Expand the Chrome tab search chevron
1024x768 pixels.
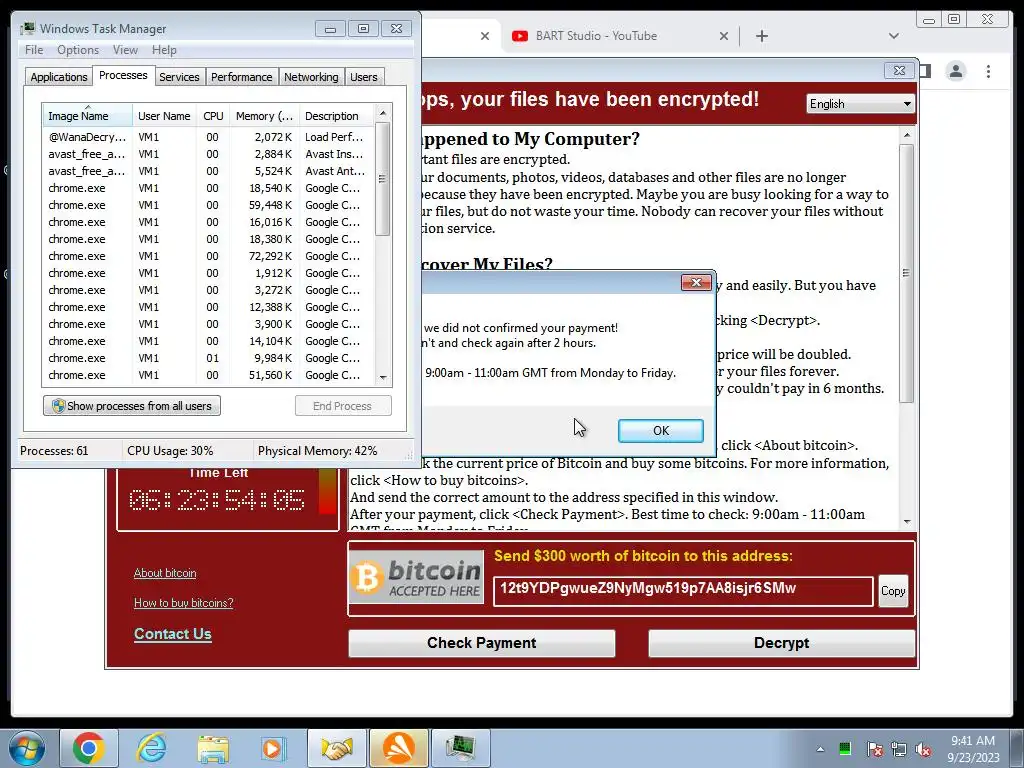(x=893, y=36)
